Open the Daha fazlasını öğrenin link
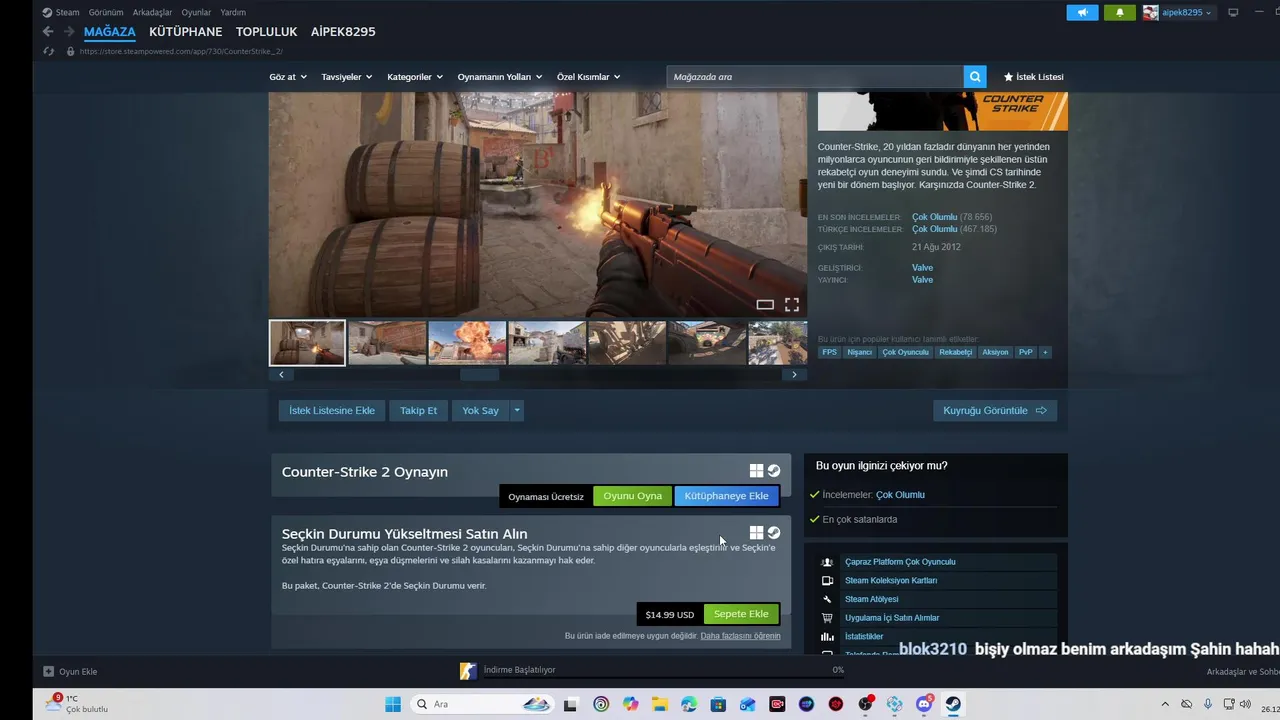Screen dimensions: 1280x720 [740, 636]
